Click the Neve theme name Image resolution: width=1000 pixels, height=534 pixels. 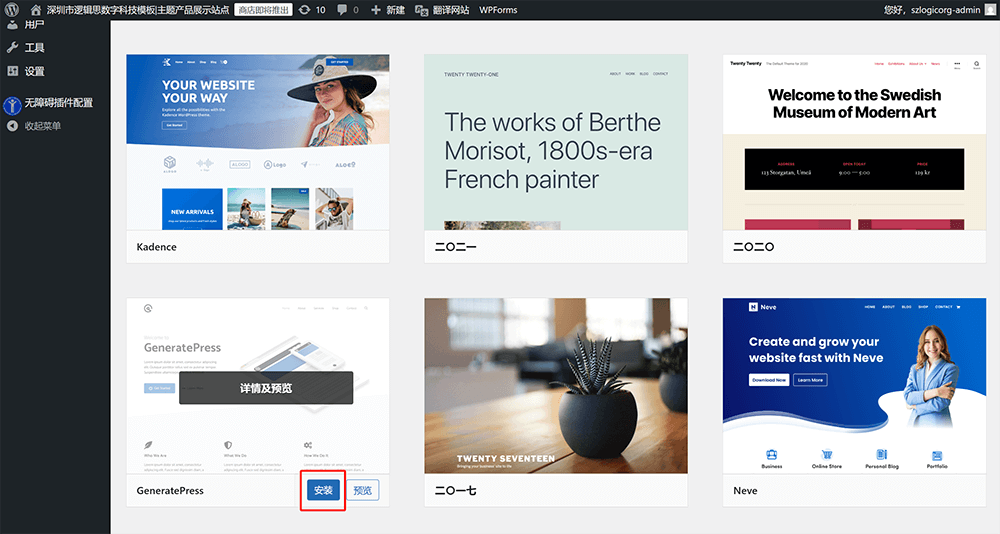[x=745, y=491]
